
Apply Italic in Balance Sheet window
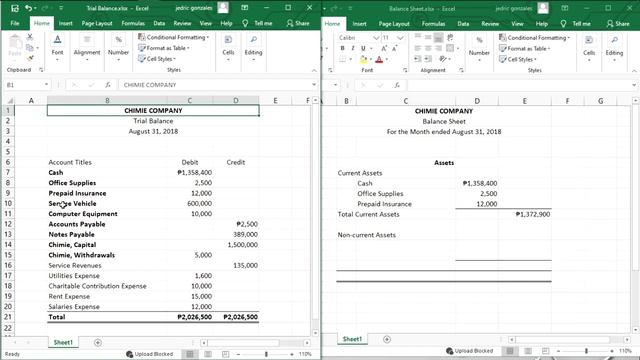tap(353, 49)
